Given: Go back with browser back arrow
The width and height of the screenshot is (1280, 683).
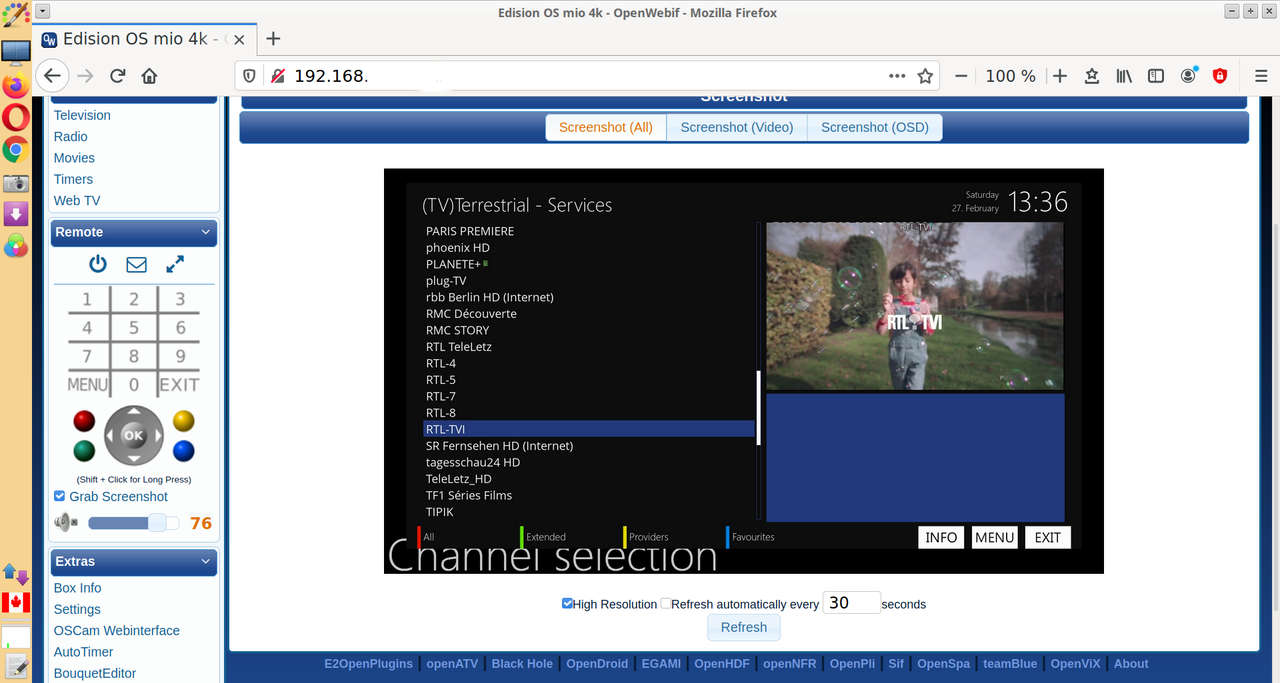Looking at the screenshot, I should tap(53, 76).
